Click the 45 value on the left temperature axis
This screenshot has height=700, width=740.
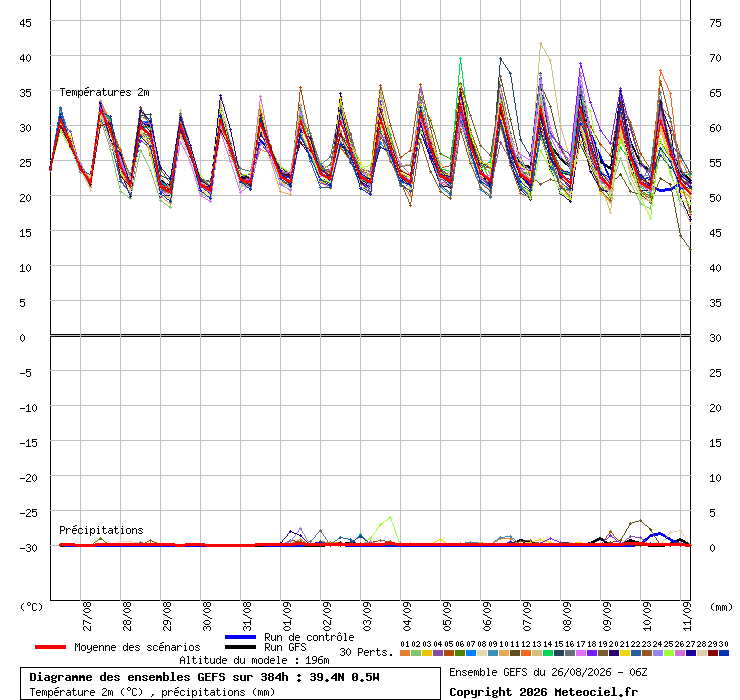[25, 23]
